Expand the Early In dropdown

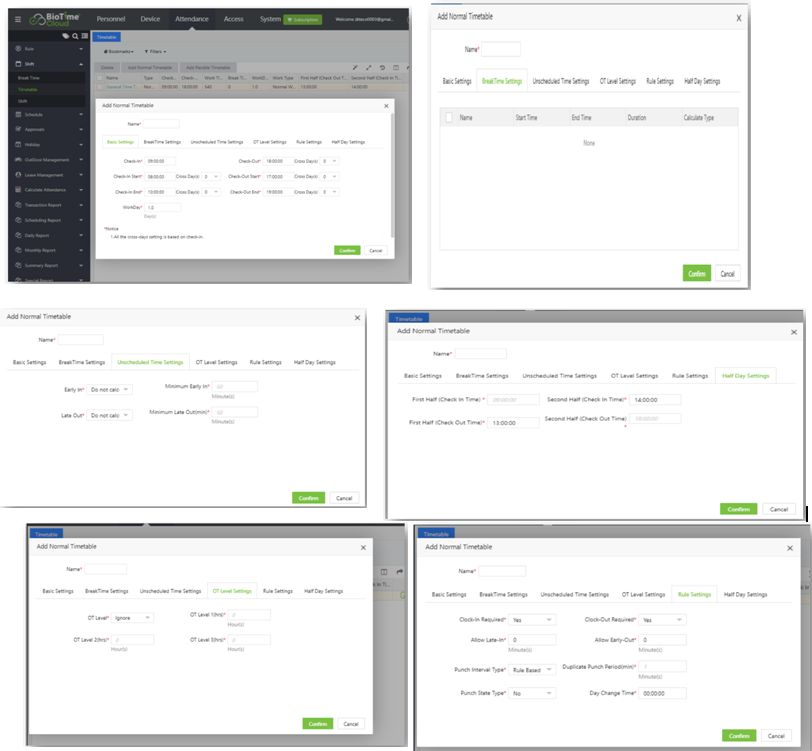(x=109, y=388)
